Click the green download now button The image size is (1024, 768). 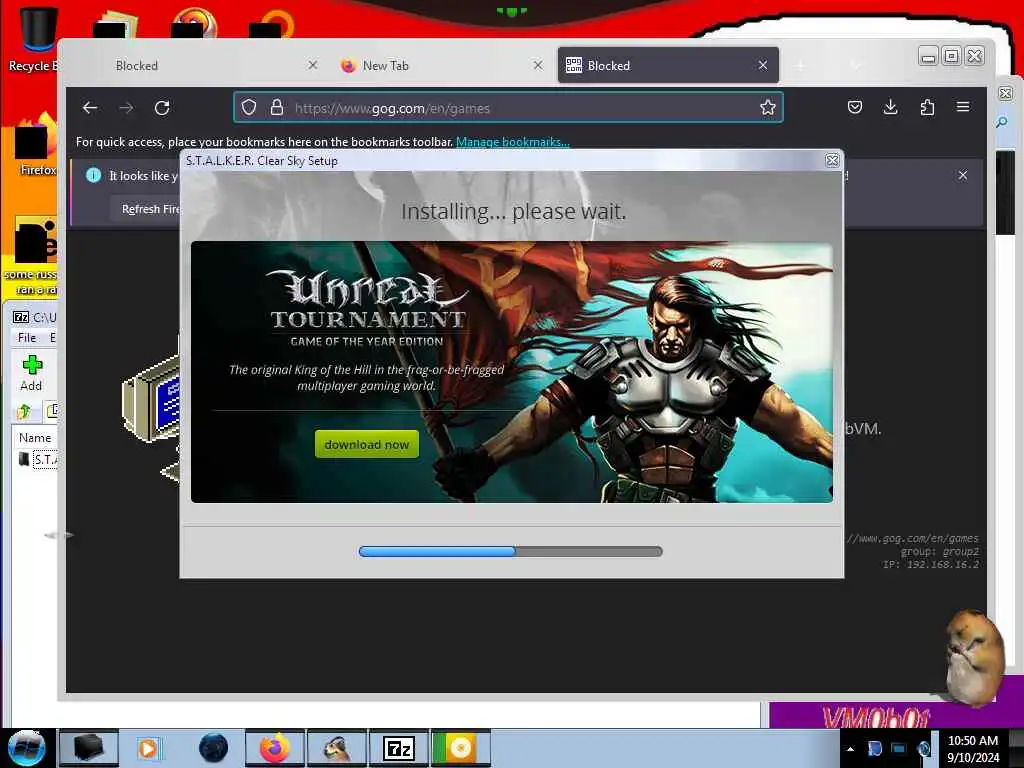click(x=366, y=444)
